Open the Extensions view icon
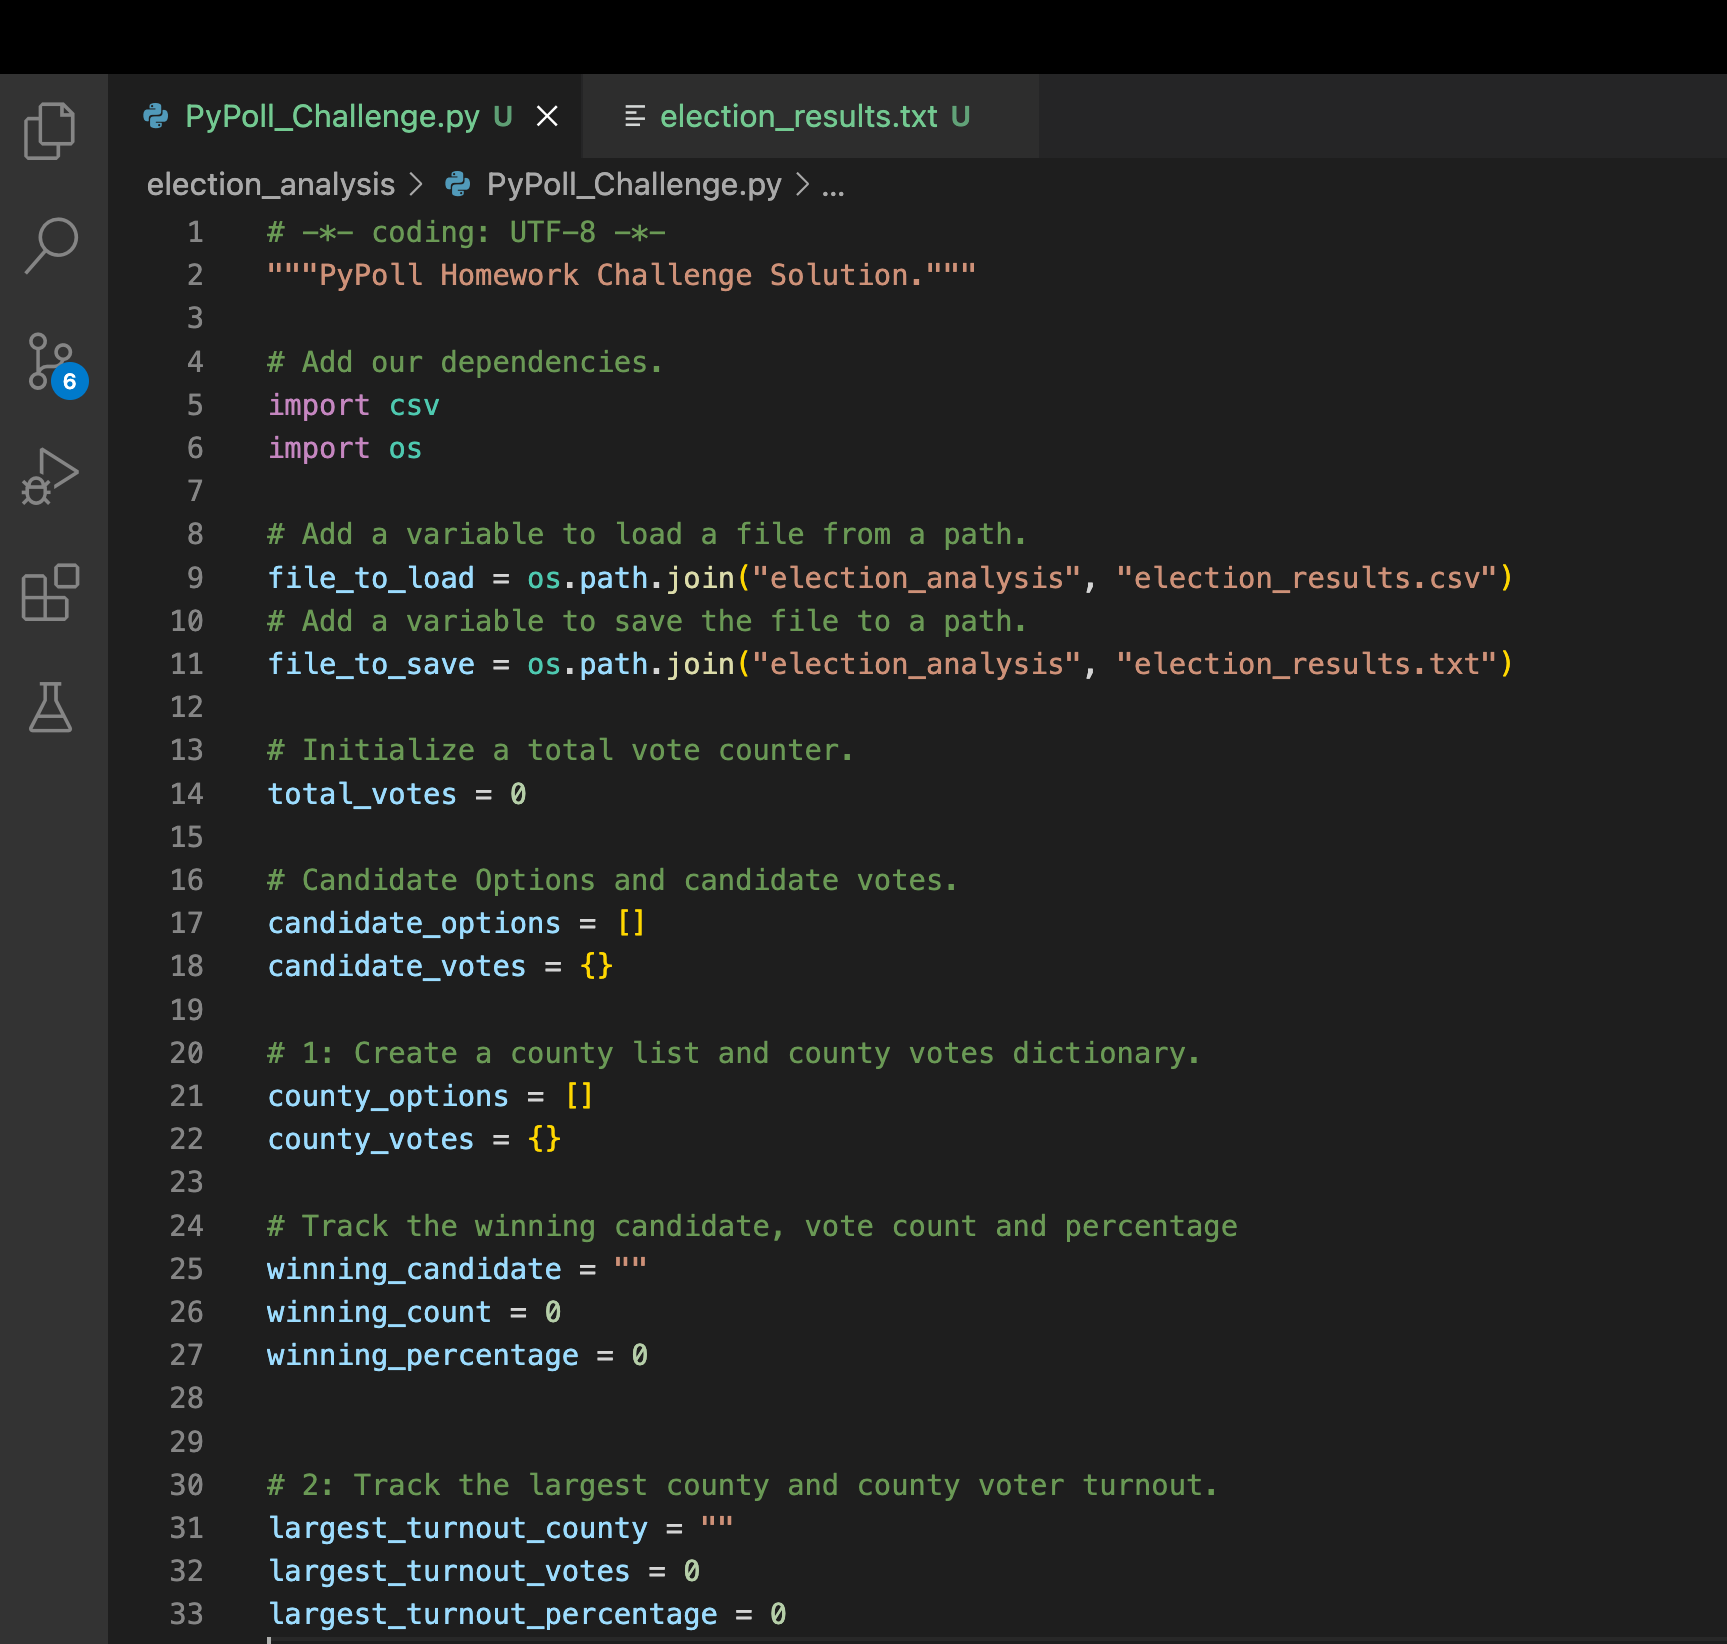The height and width of the screenshot is (1644, 1727). 50,592
